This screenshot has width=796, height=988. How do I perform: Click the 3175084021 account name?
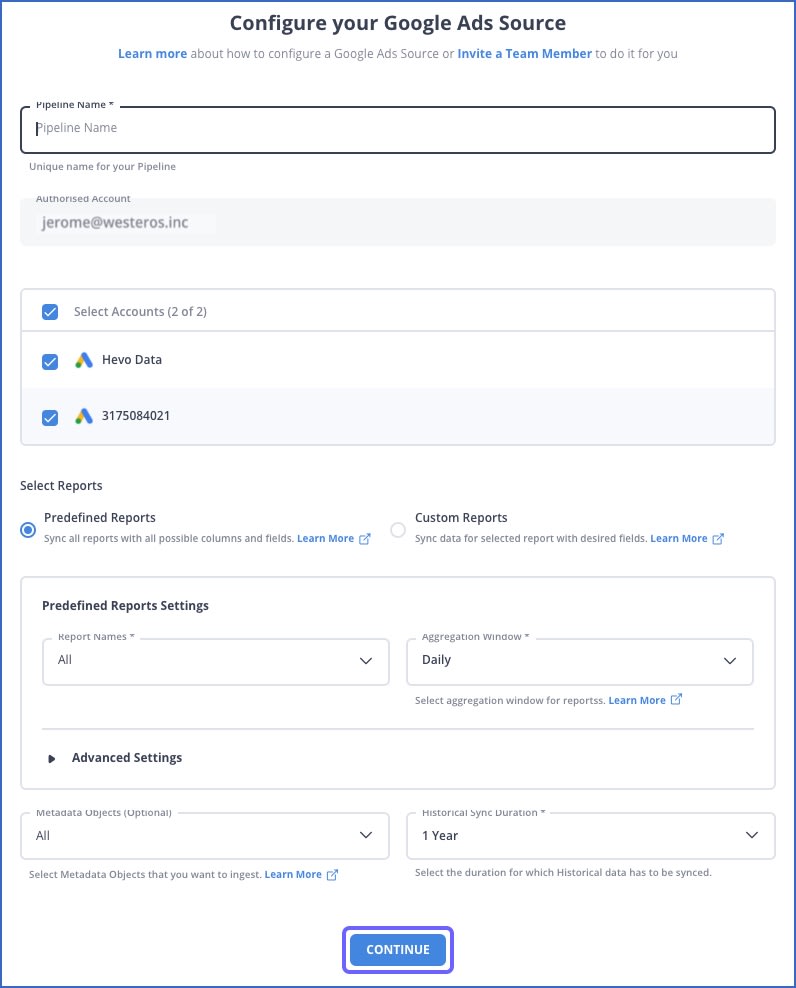coord(136,416)
